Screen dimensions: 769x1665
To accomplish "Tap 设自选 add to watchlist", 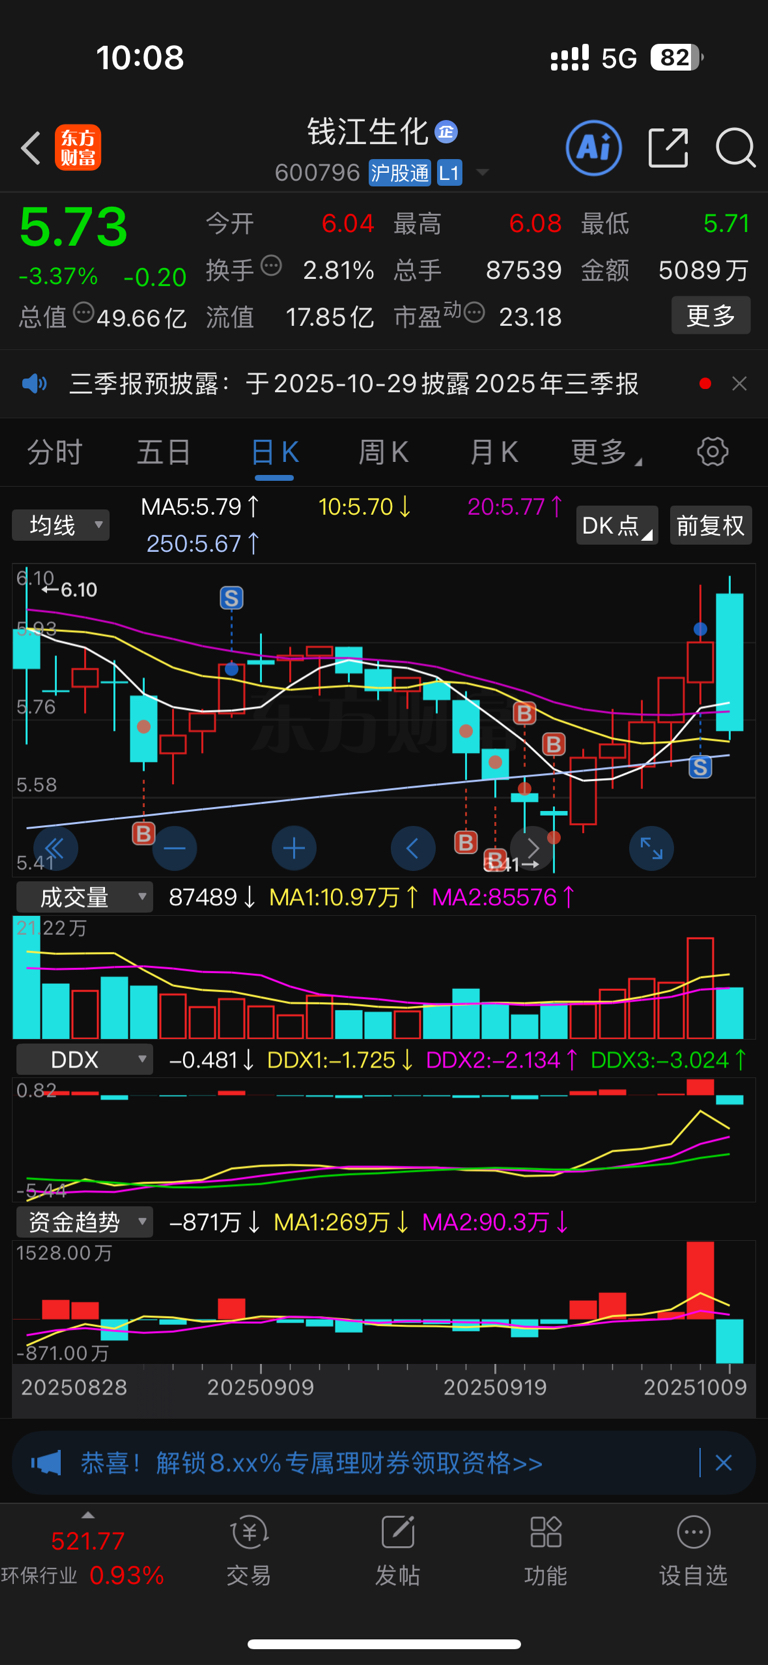I will tap(693, 1551).
